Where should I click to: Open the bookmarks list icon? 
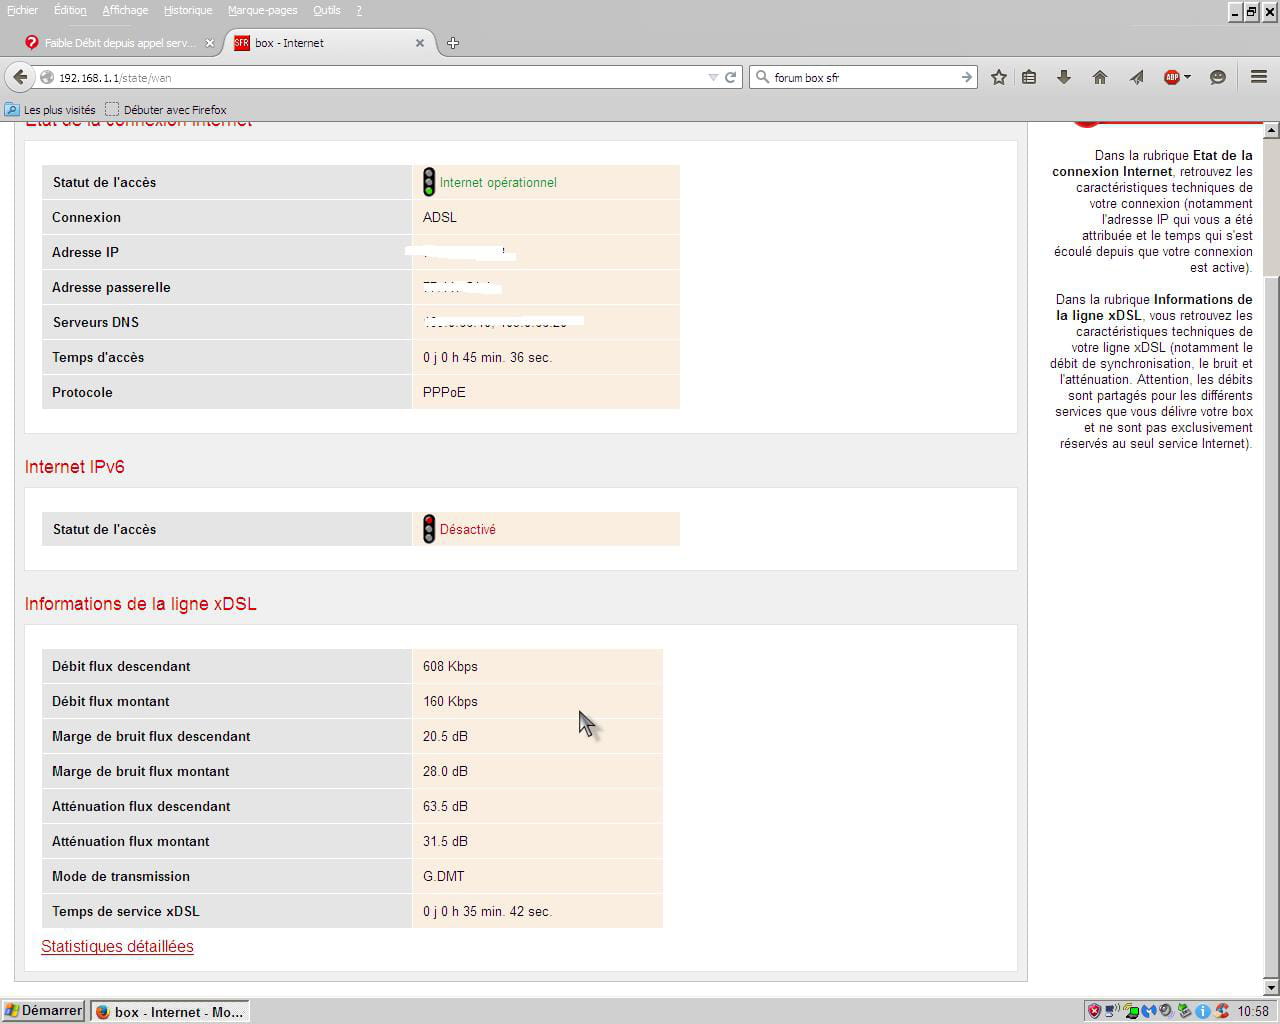click(1029, 77)
